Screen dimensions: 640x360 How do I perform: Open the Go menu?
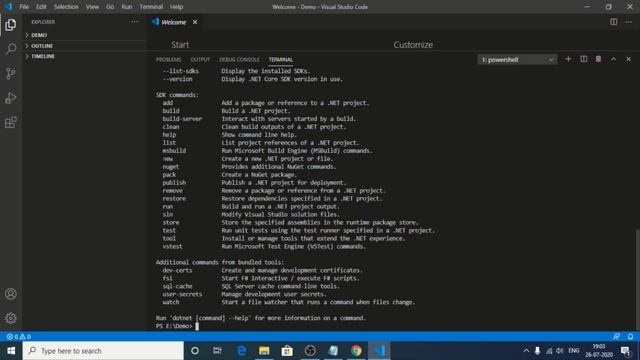110,7
